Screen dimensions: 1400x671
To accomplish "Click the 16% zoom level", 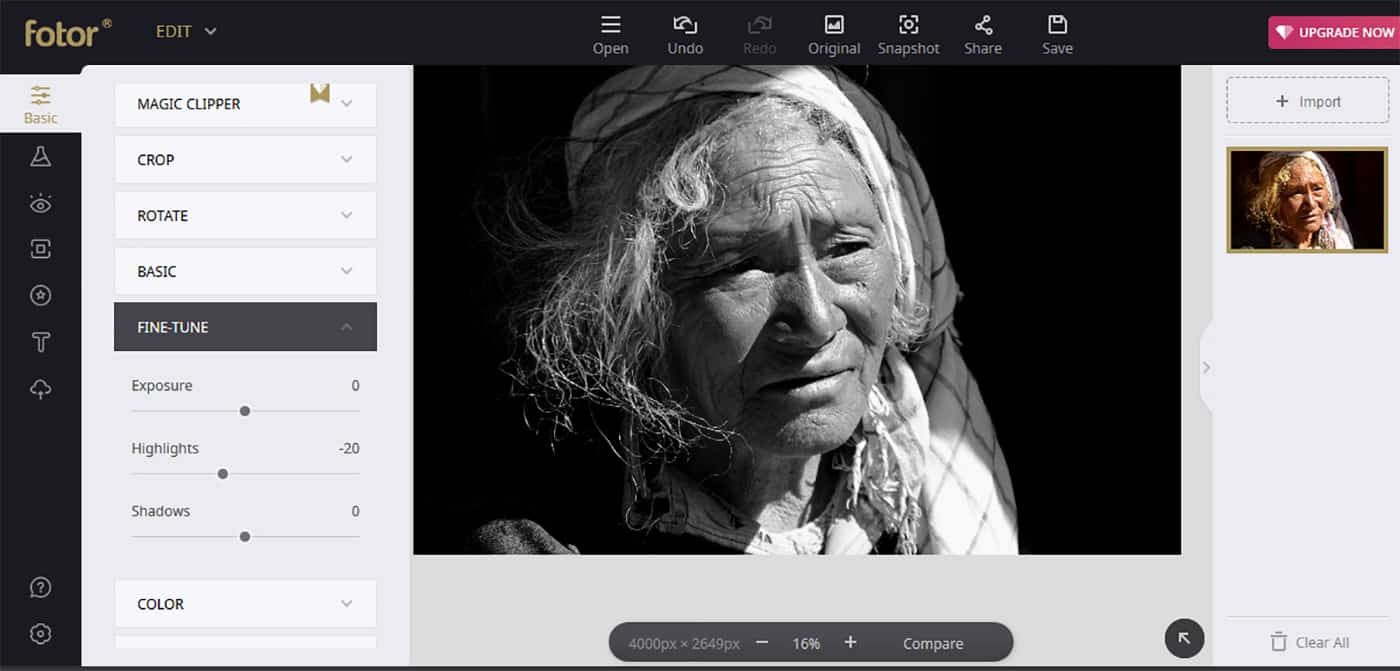I will tap(806, 644).
